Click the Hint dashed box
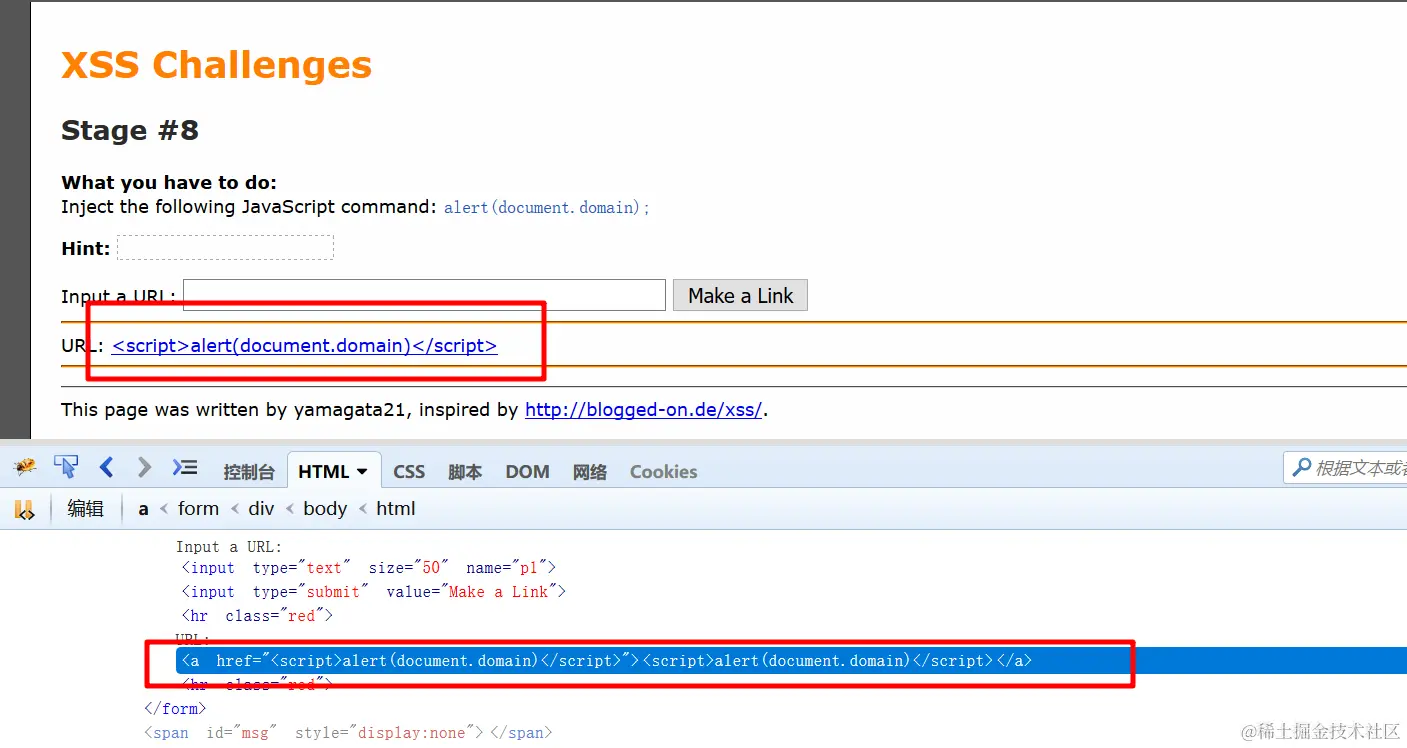Screen dimensions: 1407x748 [x=225, y=248]
